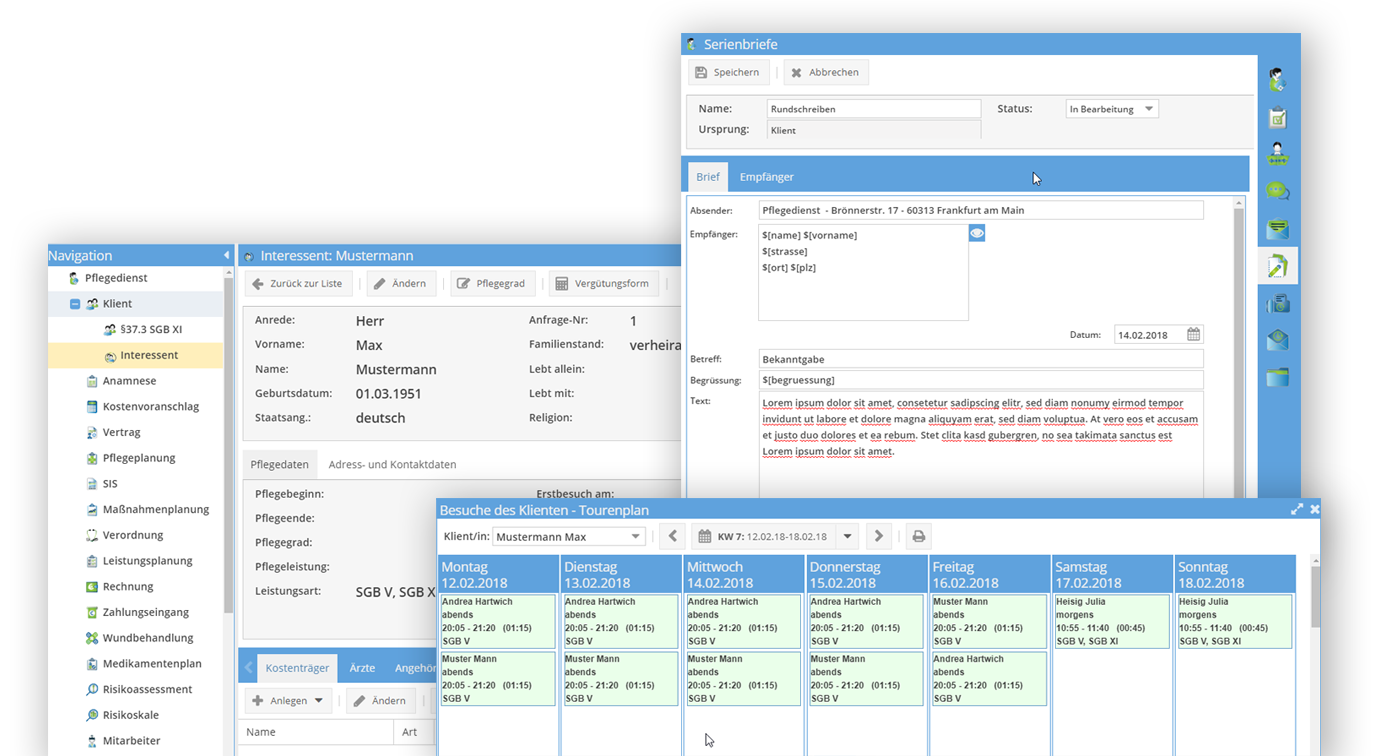Click the calendar icon beside the Datum field
The height and width of the screenshot is (756, 1374).
coord(1193,334)
